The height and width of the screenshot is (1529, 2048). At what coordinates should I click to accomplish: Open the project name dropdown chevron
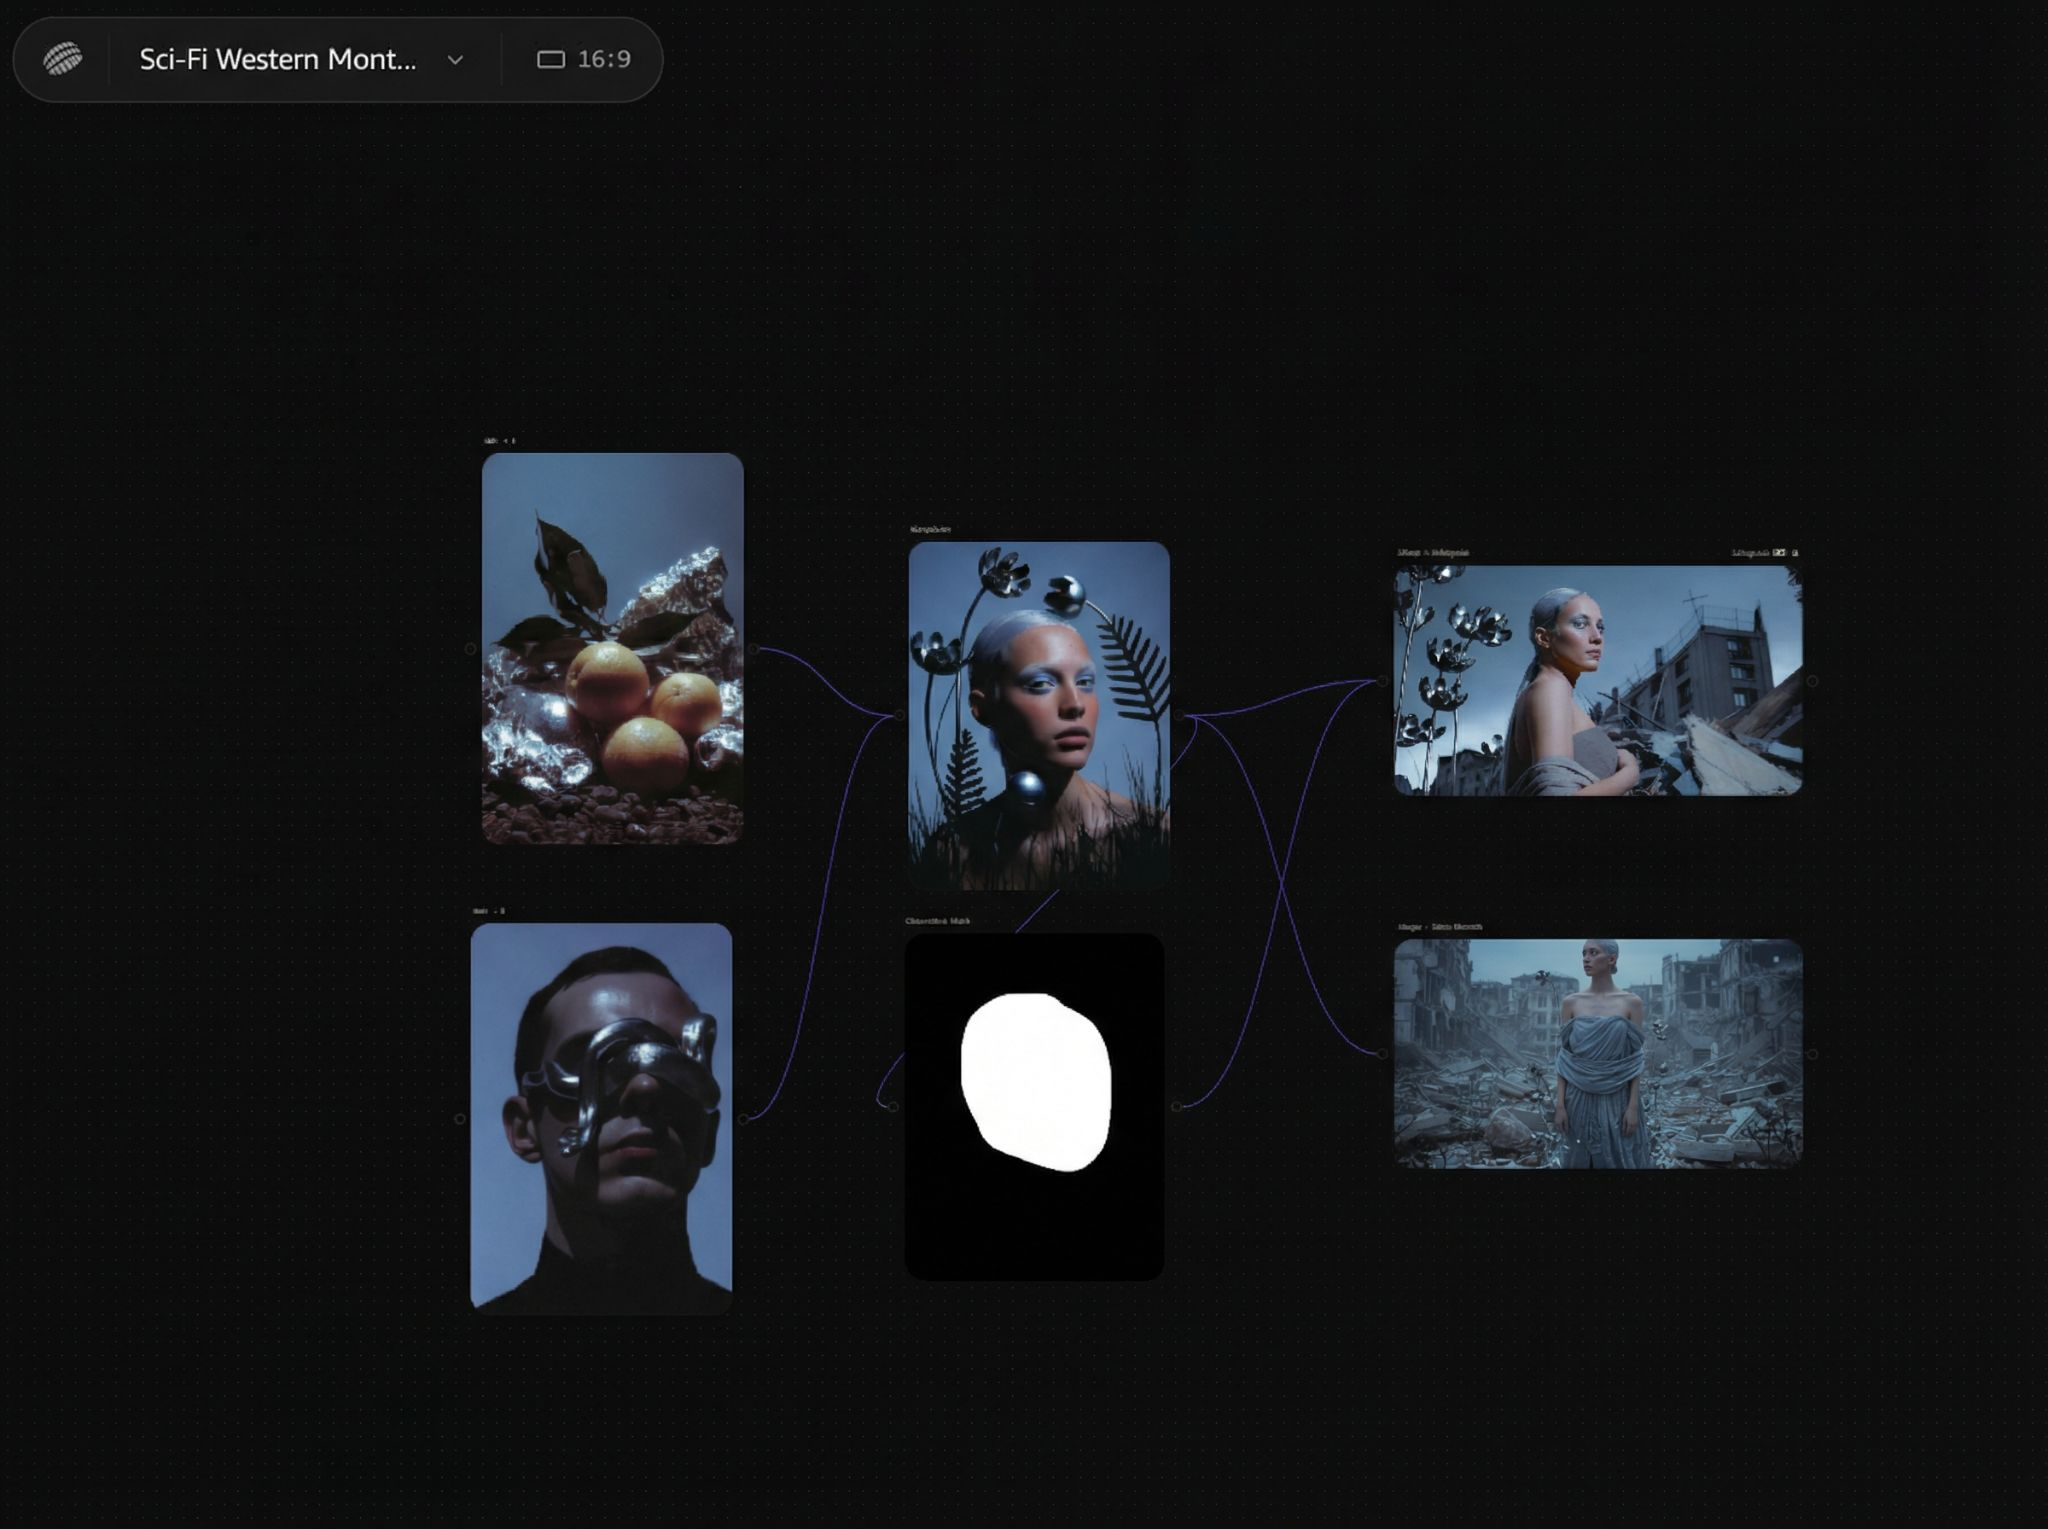tap(453, 60)
